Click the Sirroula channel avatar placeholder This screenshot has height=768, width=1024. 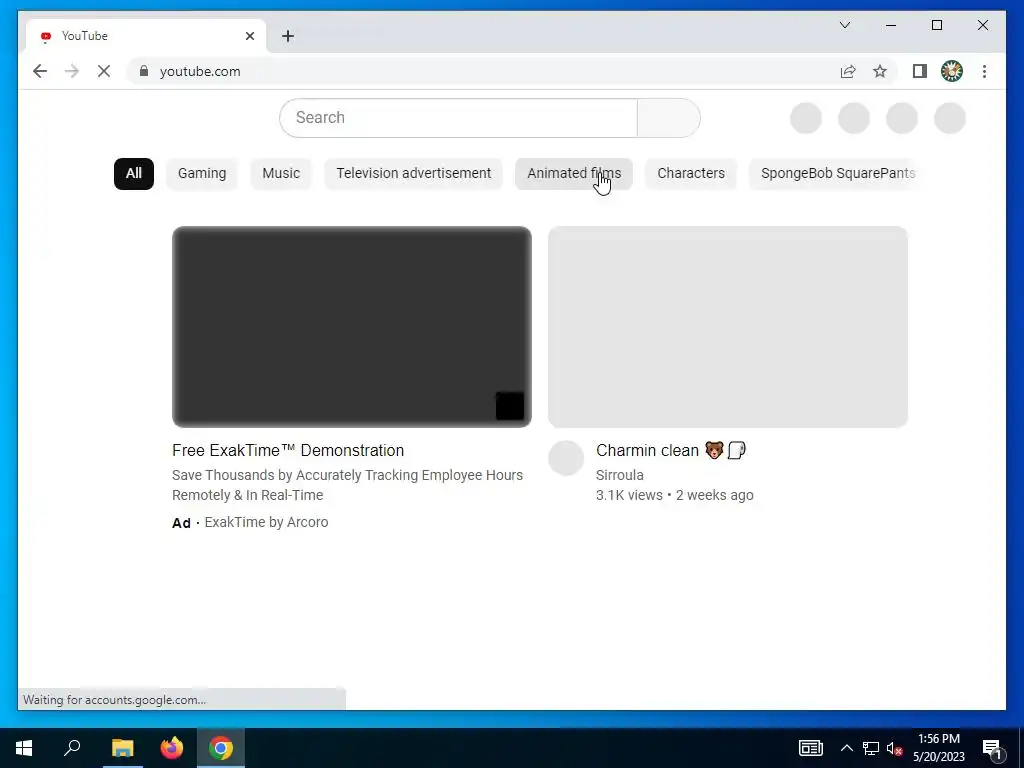point(566,458)
